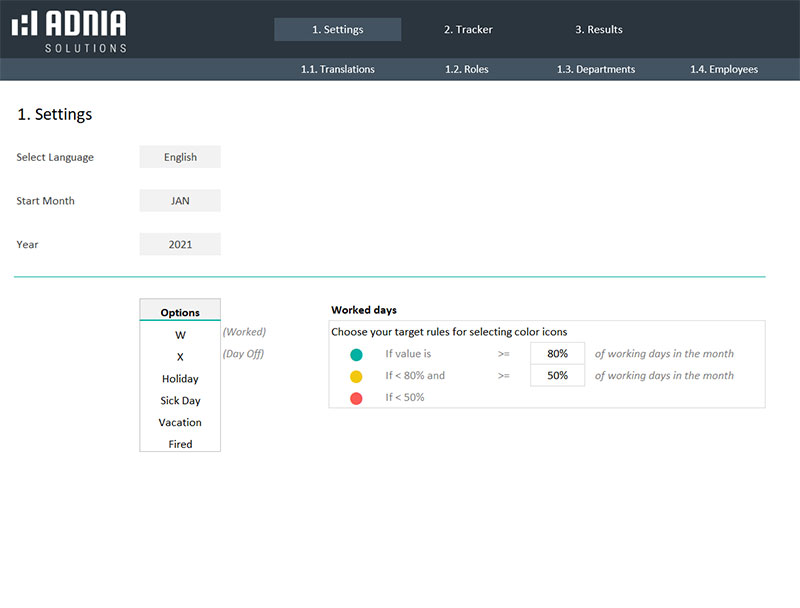This screenshot has width=800, height=608.
Task: Open the 1.1. Translations subpage
Action: pyautogui.click(x=337, y=70)
